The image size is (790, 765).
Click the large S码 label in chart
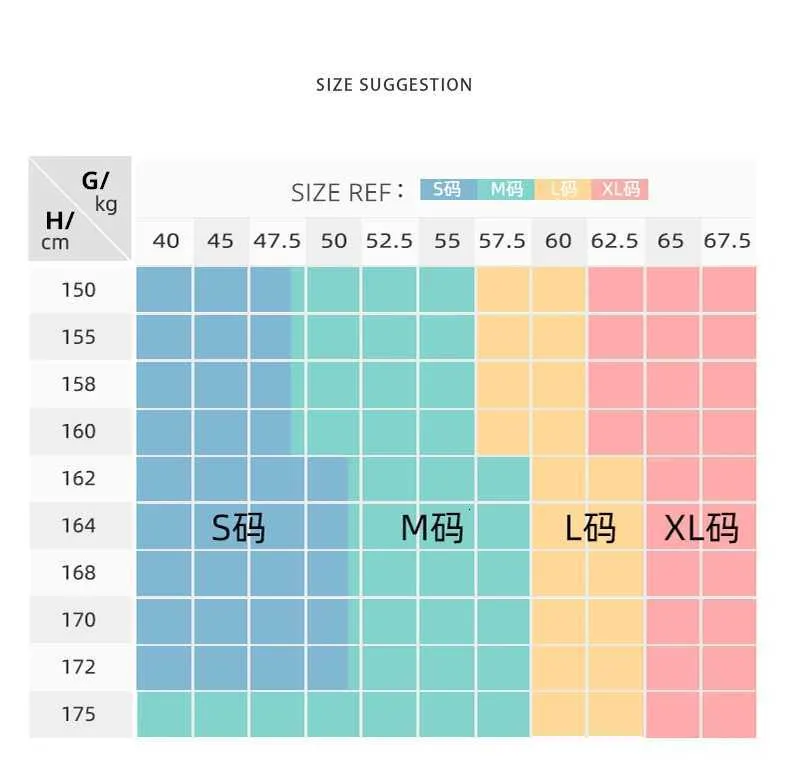[x=239, y=527]
